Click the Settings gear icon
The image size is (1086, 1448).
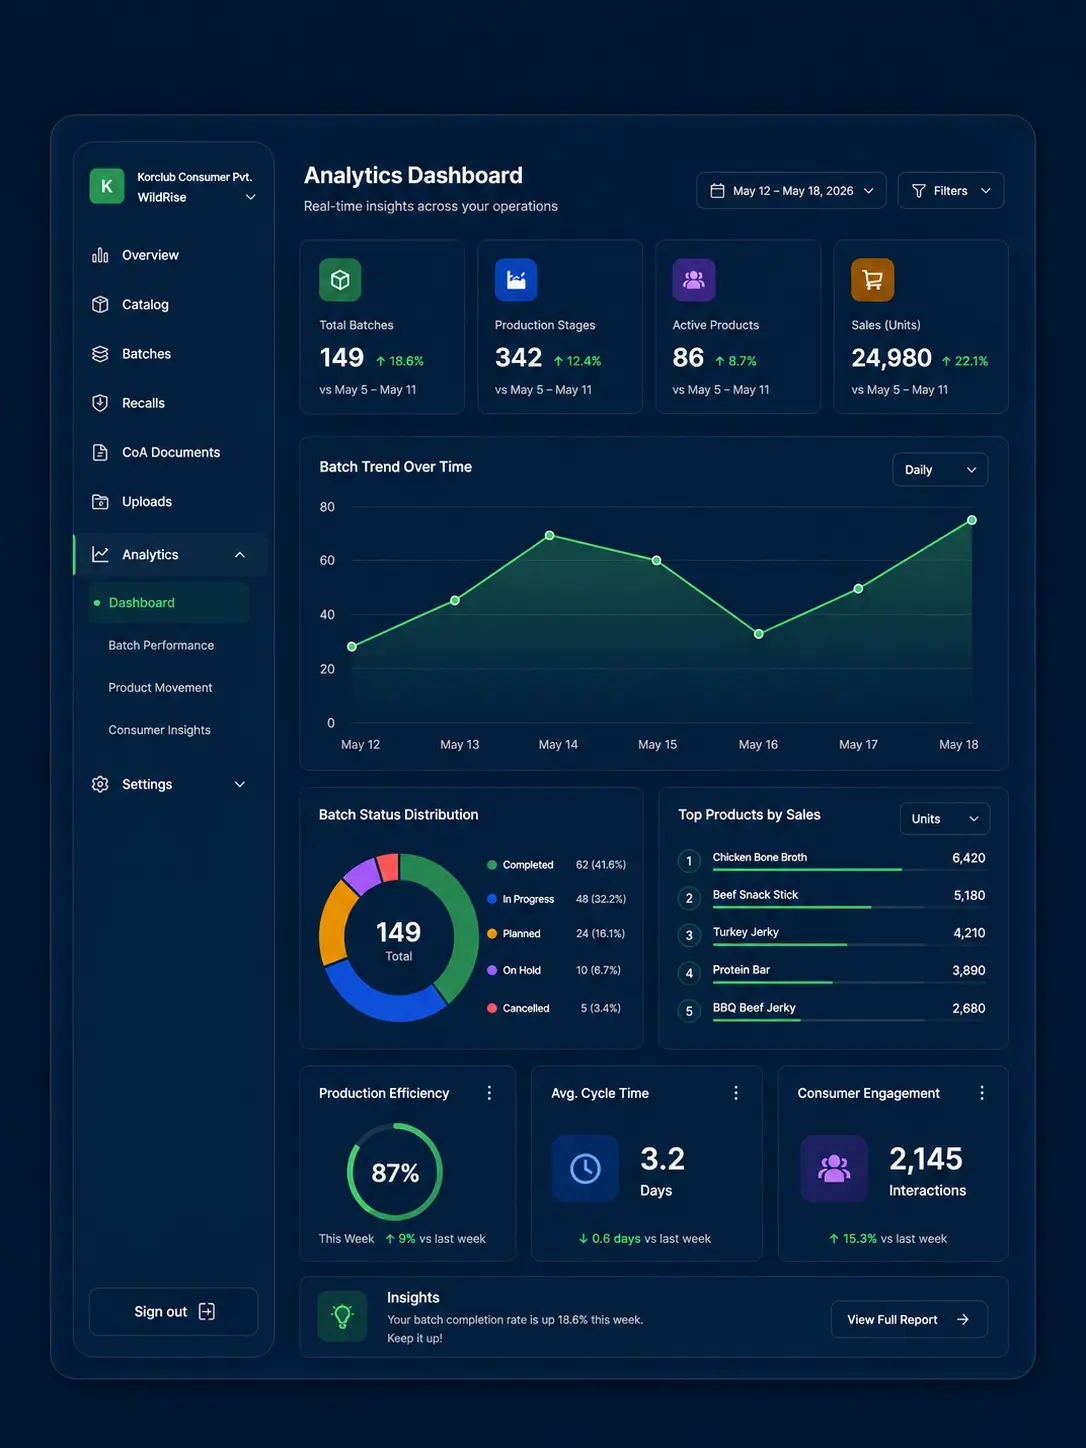[x=100, y=784]
